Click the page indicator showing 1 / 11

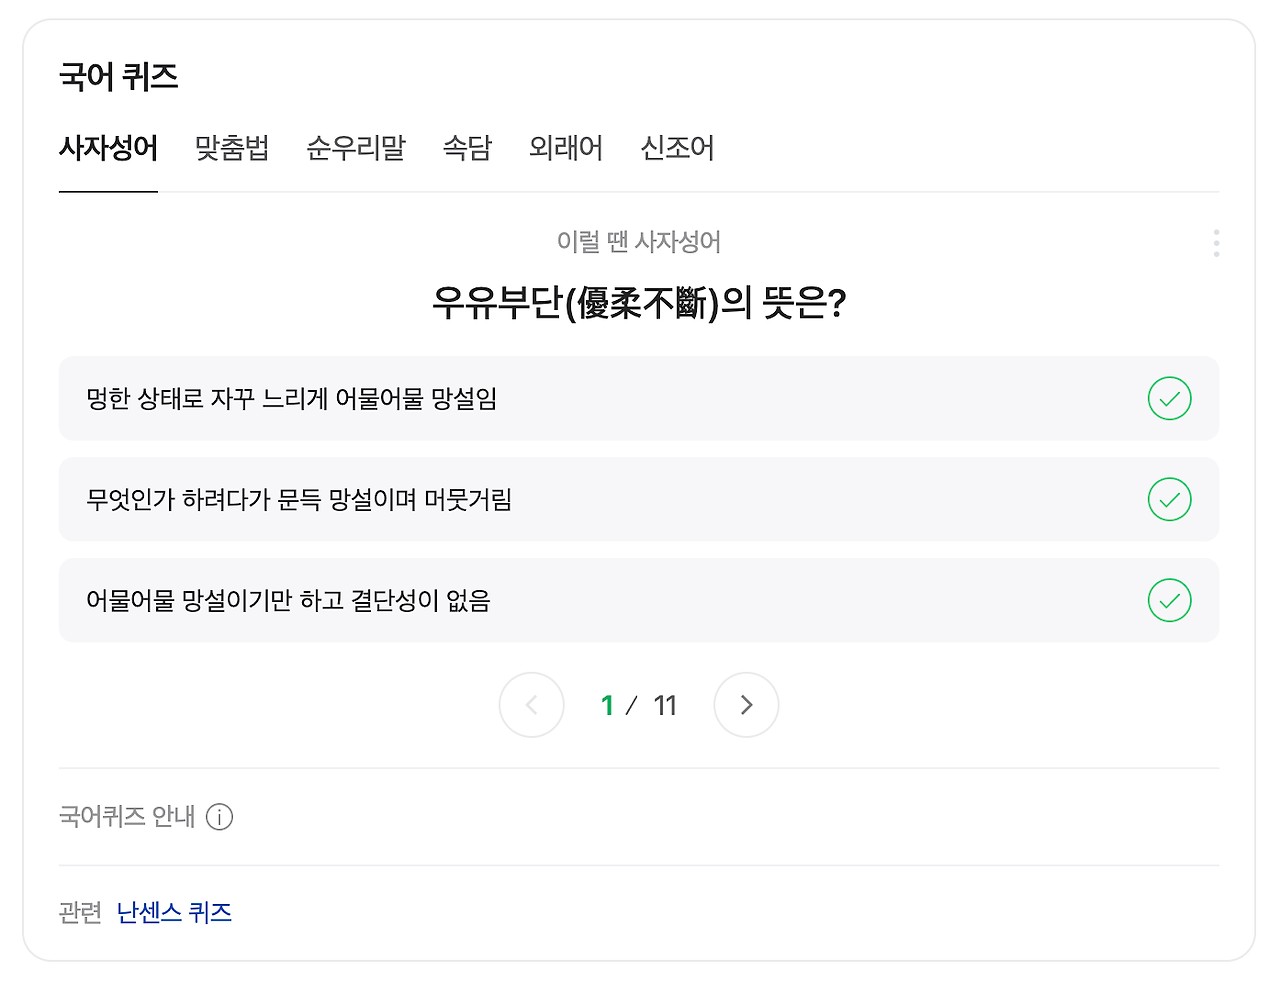638,705
